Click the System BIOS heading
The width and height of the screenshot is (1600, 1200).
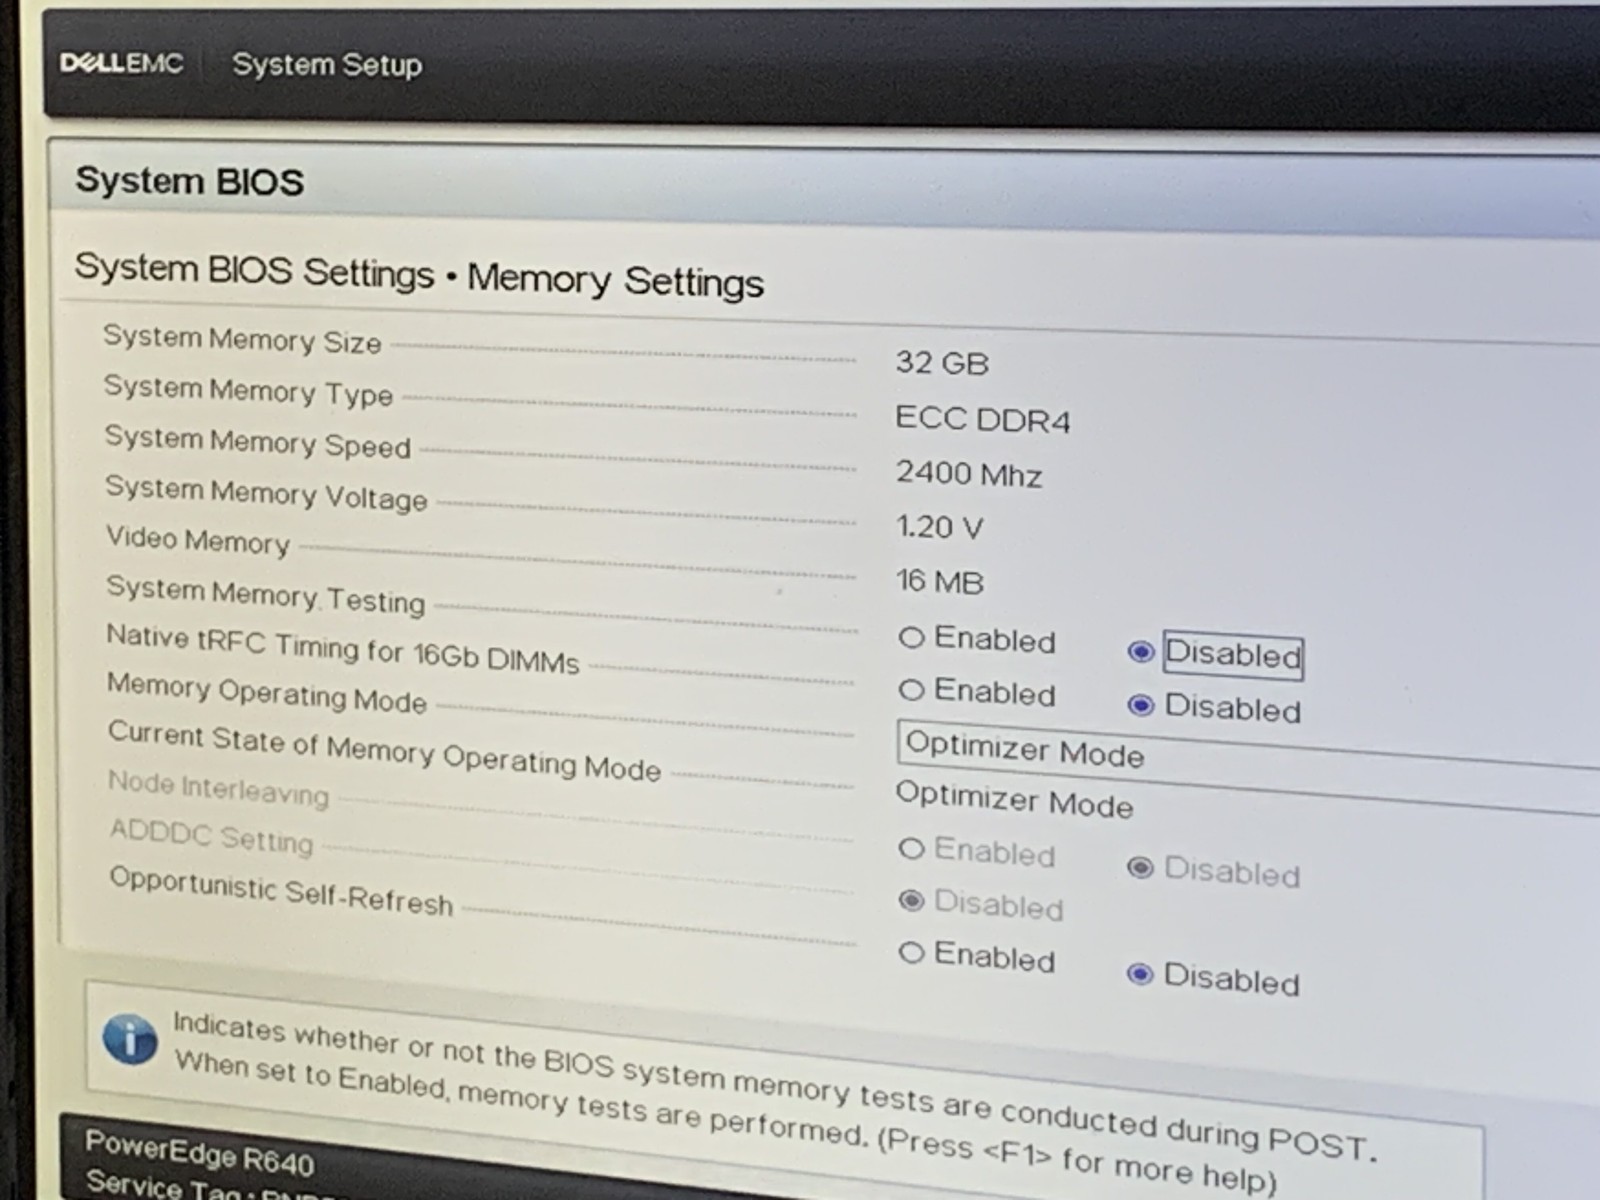pos(190,181)
